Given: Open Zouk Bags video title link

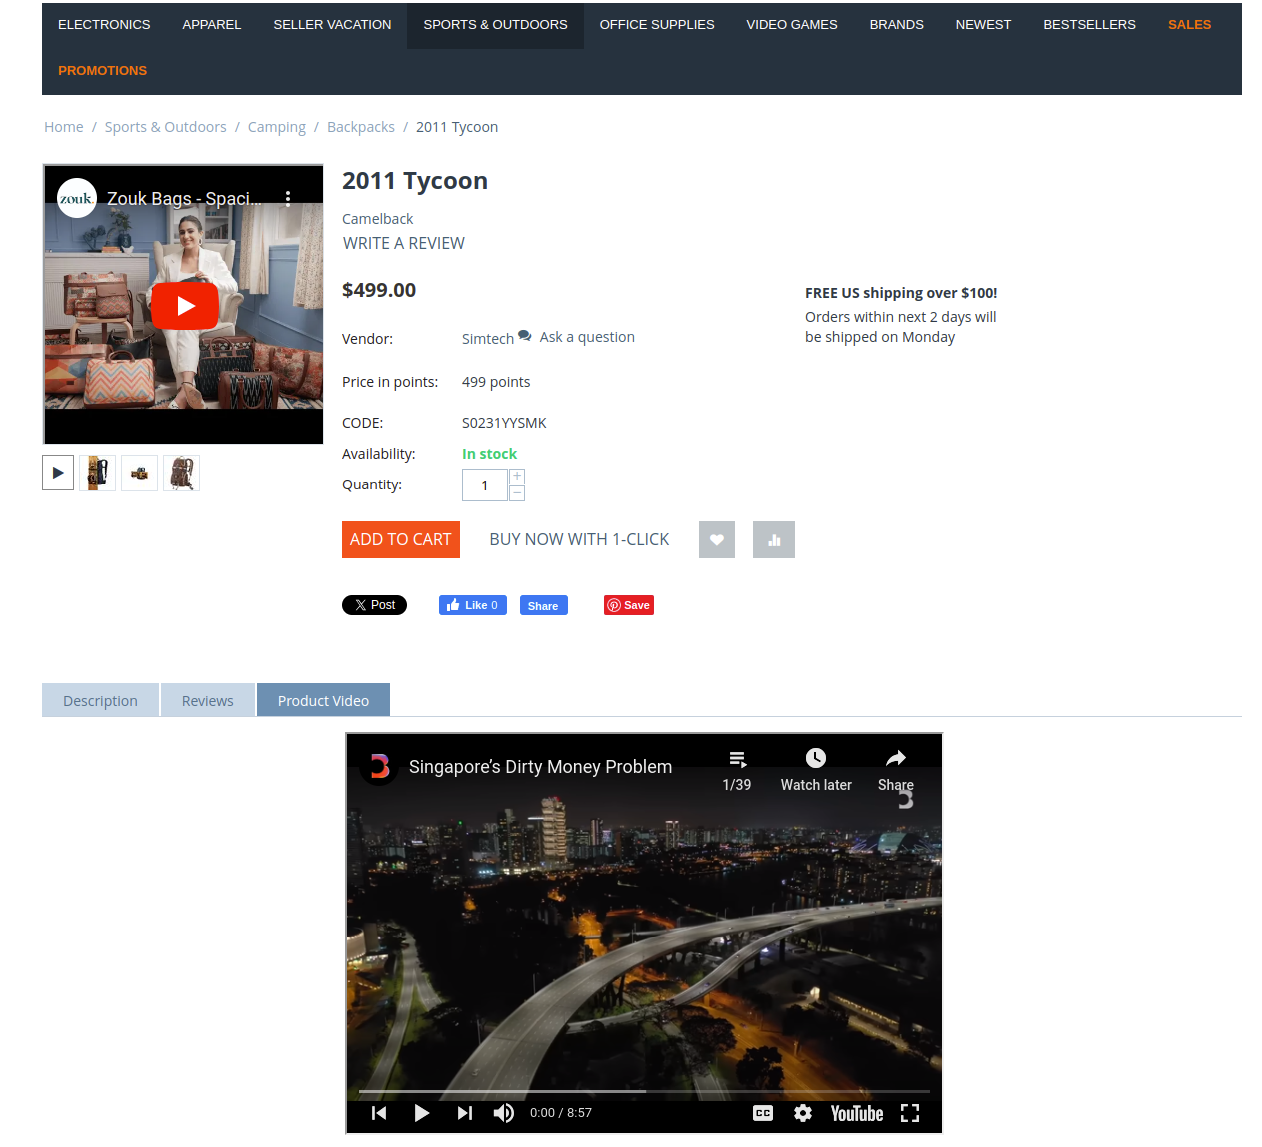Looking at the screenshot, I should (185, 198).
